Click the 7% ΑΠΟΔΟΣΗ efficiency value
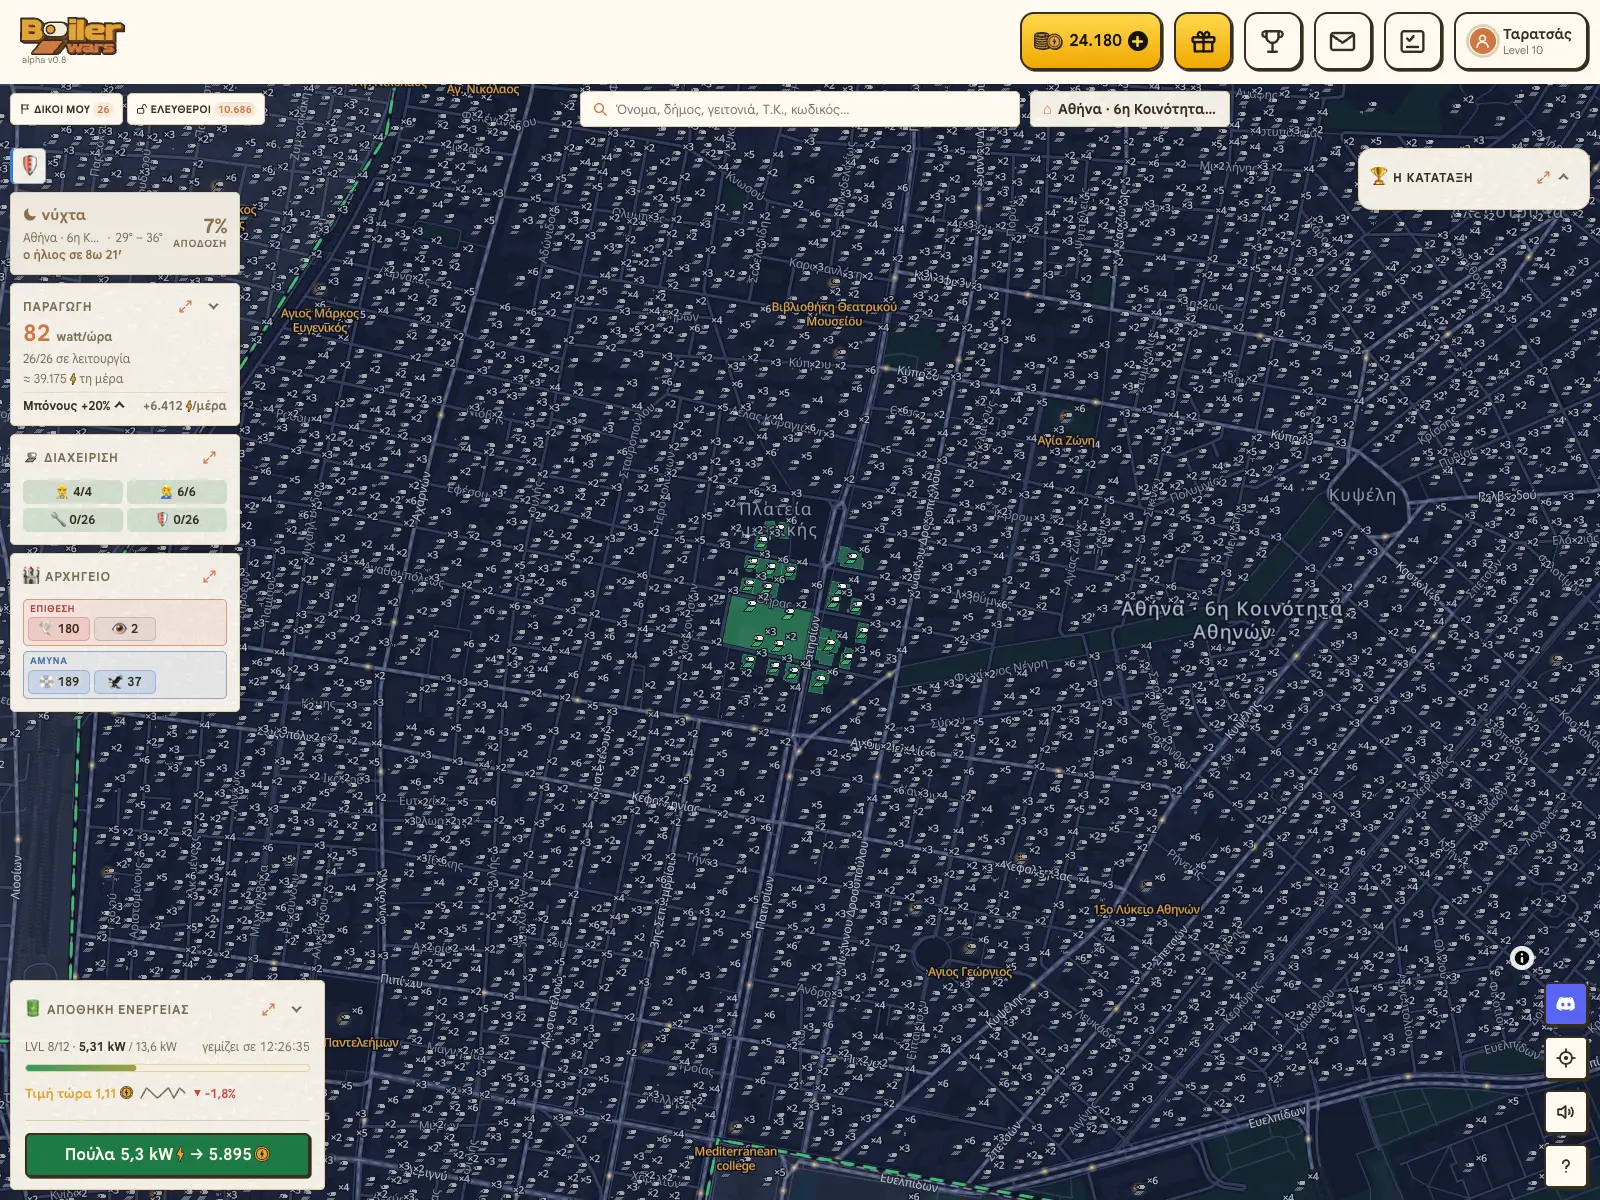 (200, 232)
